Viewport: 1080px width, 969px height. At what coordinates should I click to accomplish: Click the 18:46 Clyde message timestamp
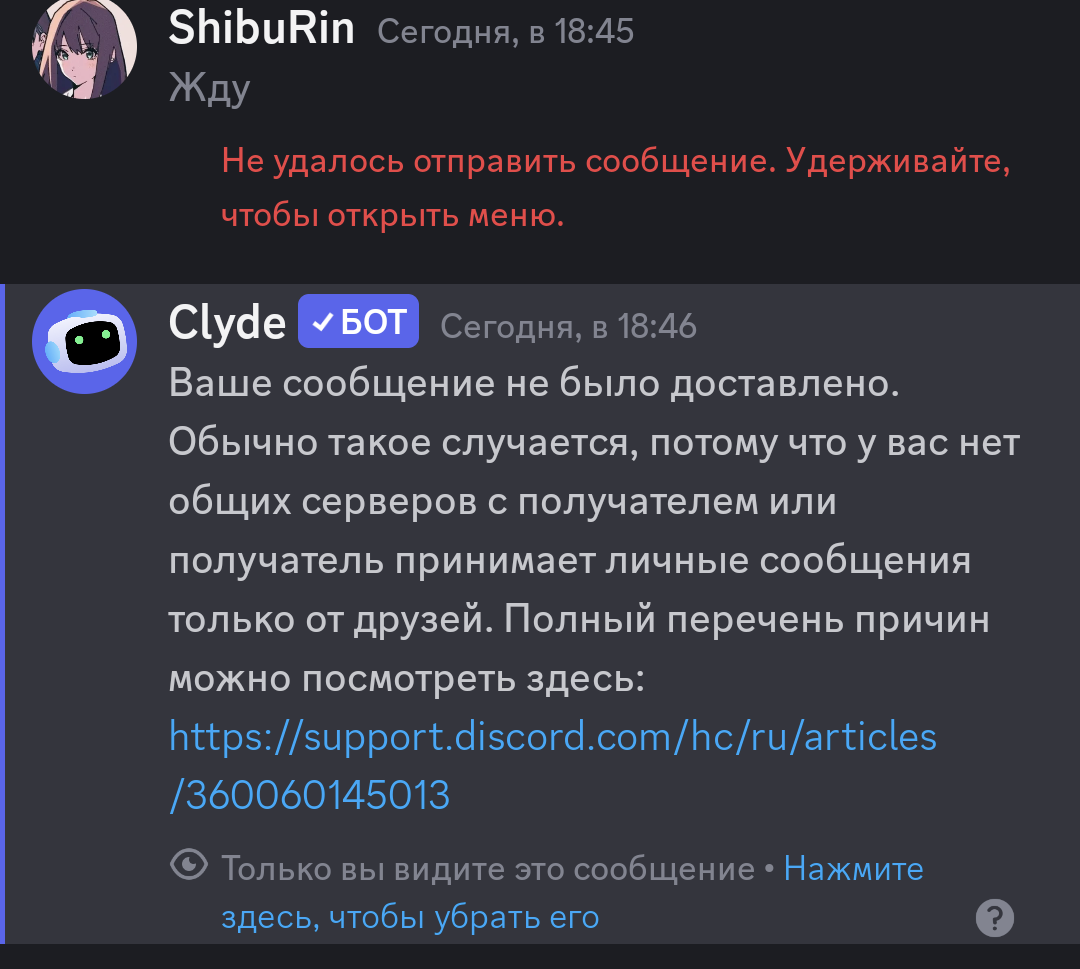(568, 326)
